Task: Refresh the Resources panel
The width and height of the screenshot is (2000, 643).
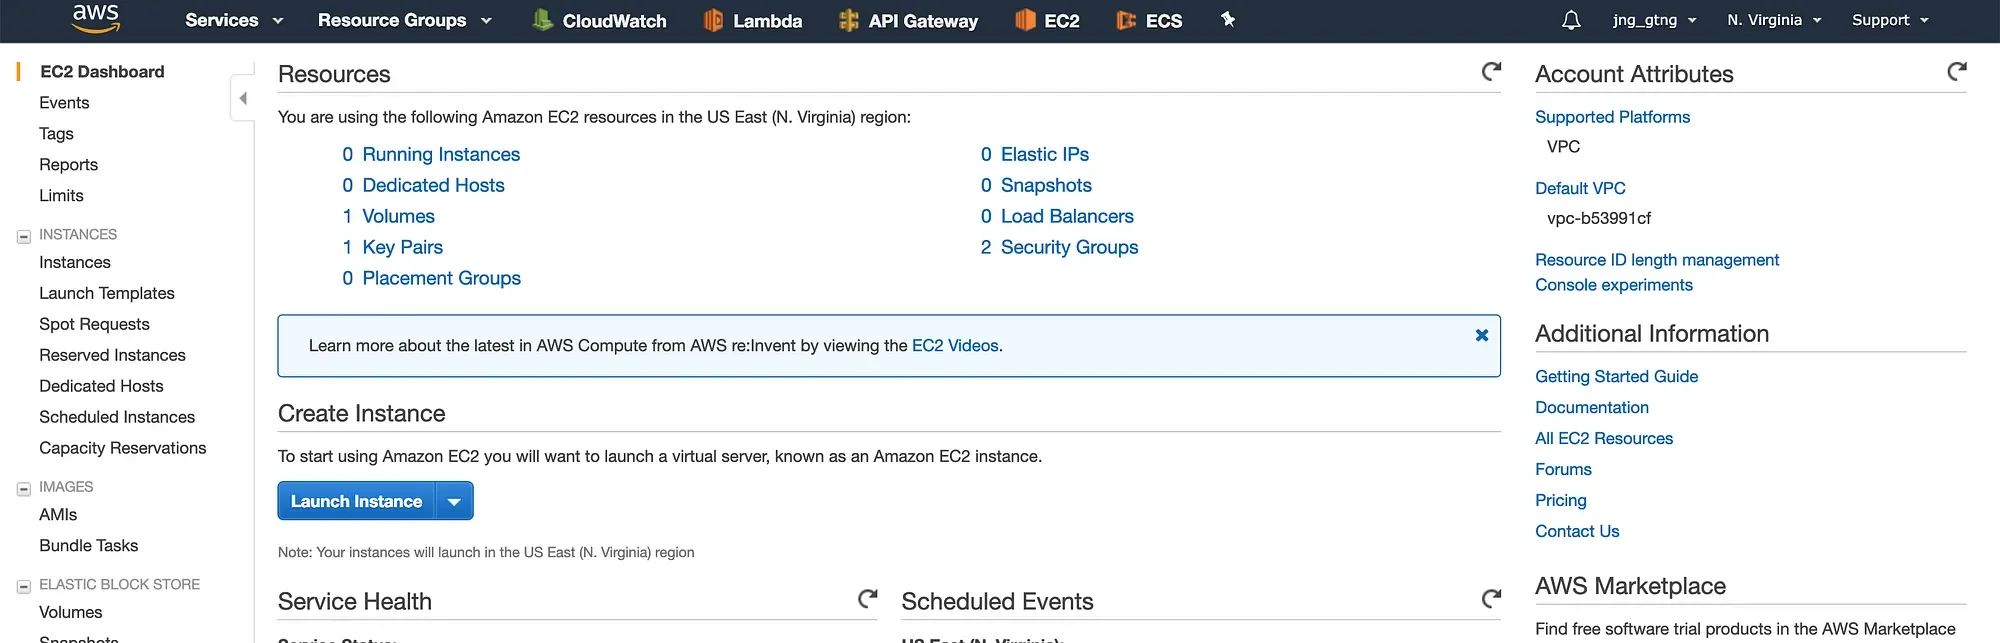Action: coord(1491,72)
